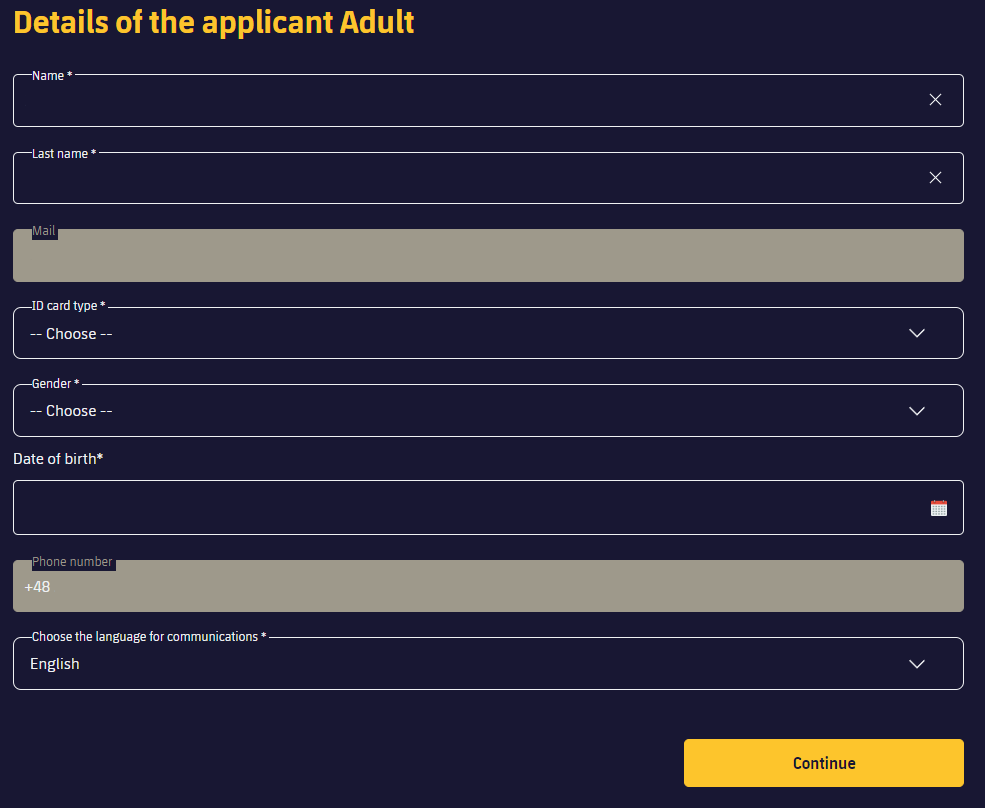Click the Gender chevron arrow

pyautogui.click(x=917, y=411)
